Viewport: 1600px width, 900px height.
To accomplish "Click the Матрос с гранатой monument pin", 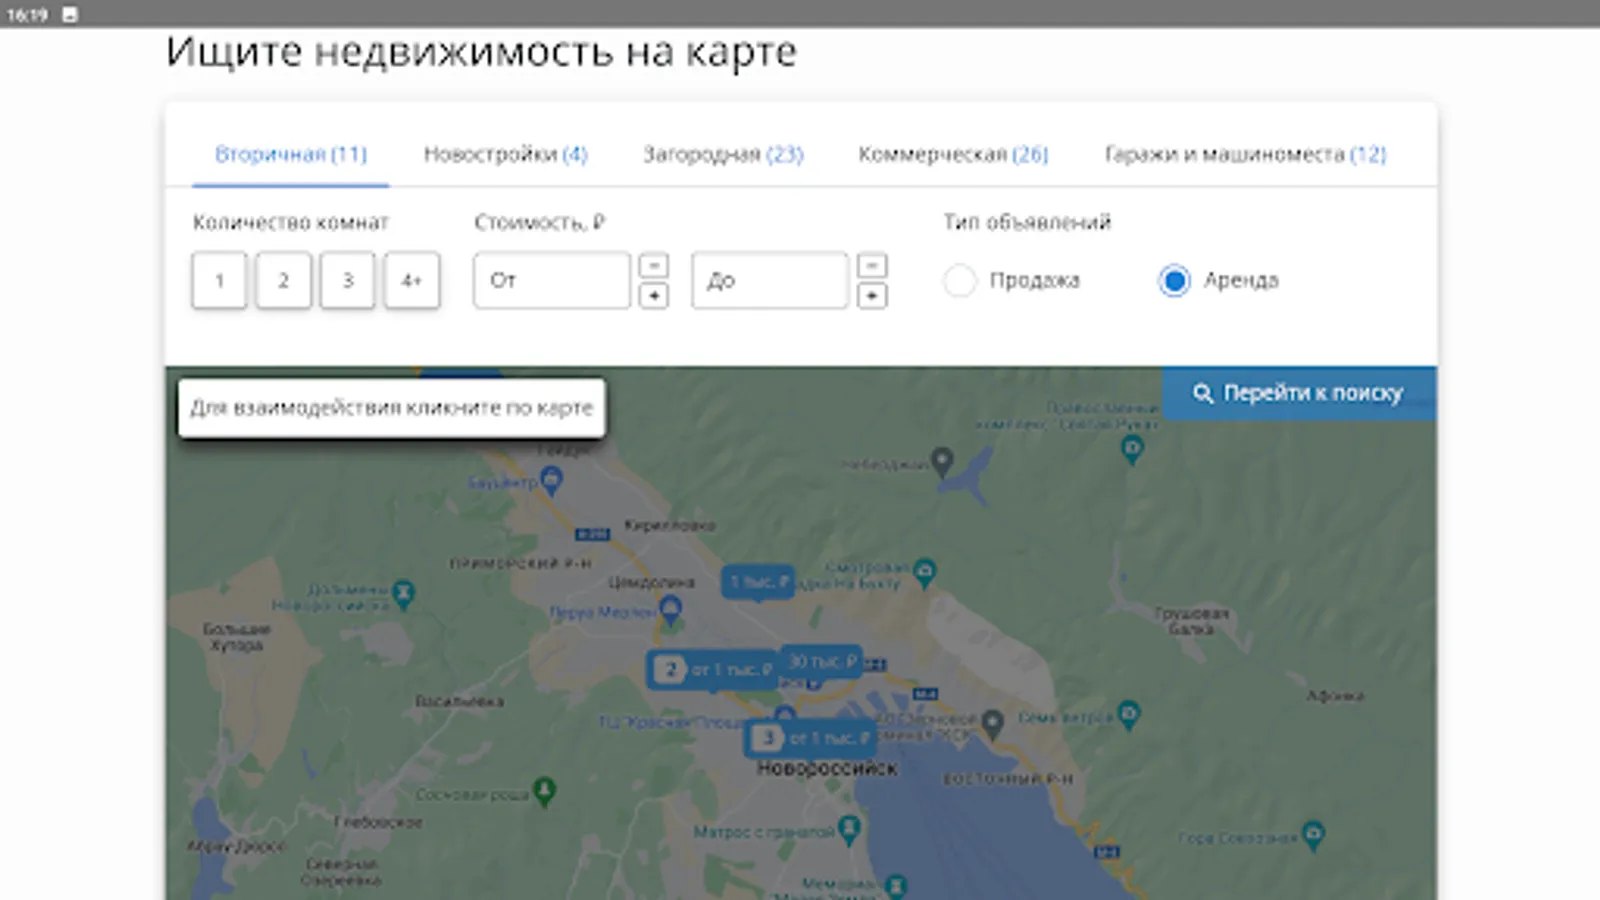I will pos(849,828).
